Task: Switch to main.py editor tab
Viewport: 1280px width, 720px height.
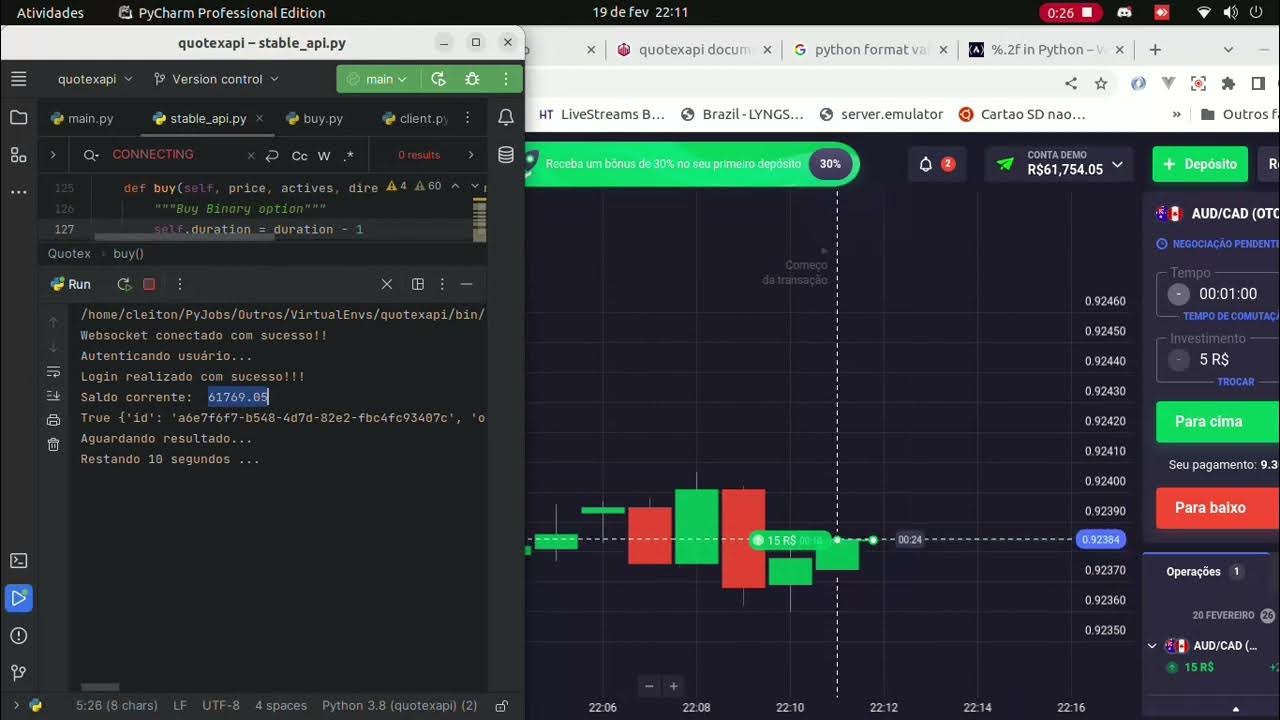Action: [x=82, y=118]
